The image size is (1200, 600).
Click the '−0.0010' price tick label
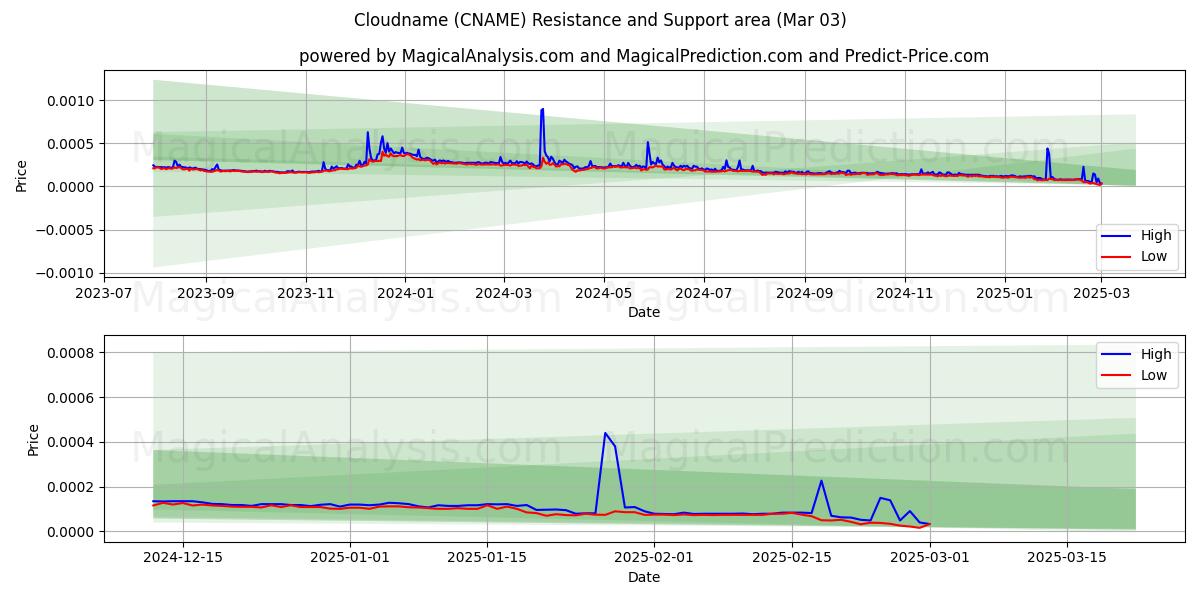click(x=67, y=273)
